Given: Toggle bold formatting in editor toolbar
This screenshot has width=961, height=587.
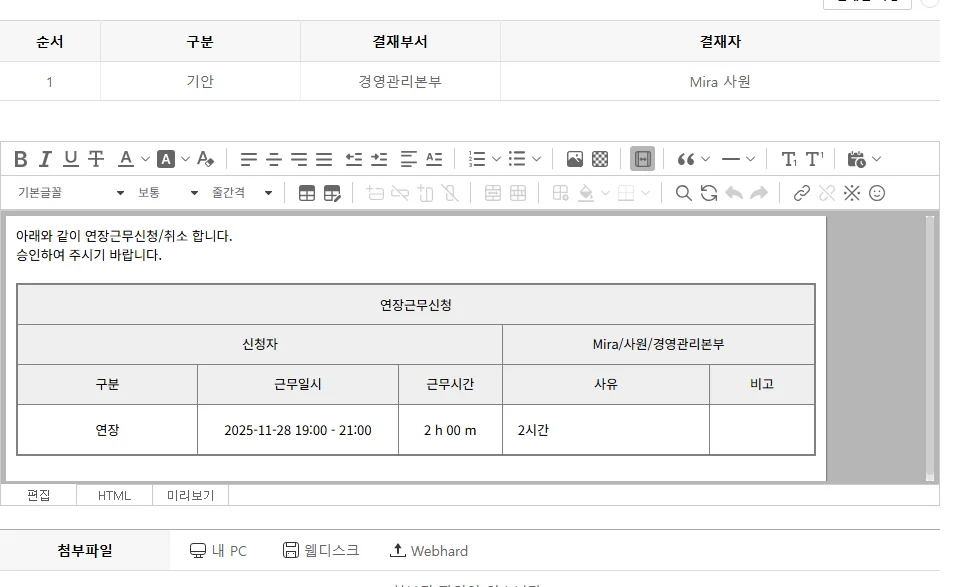Looking at the screenshot, I should click(x=20, y=159).
